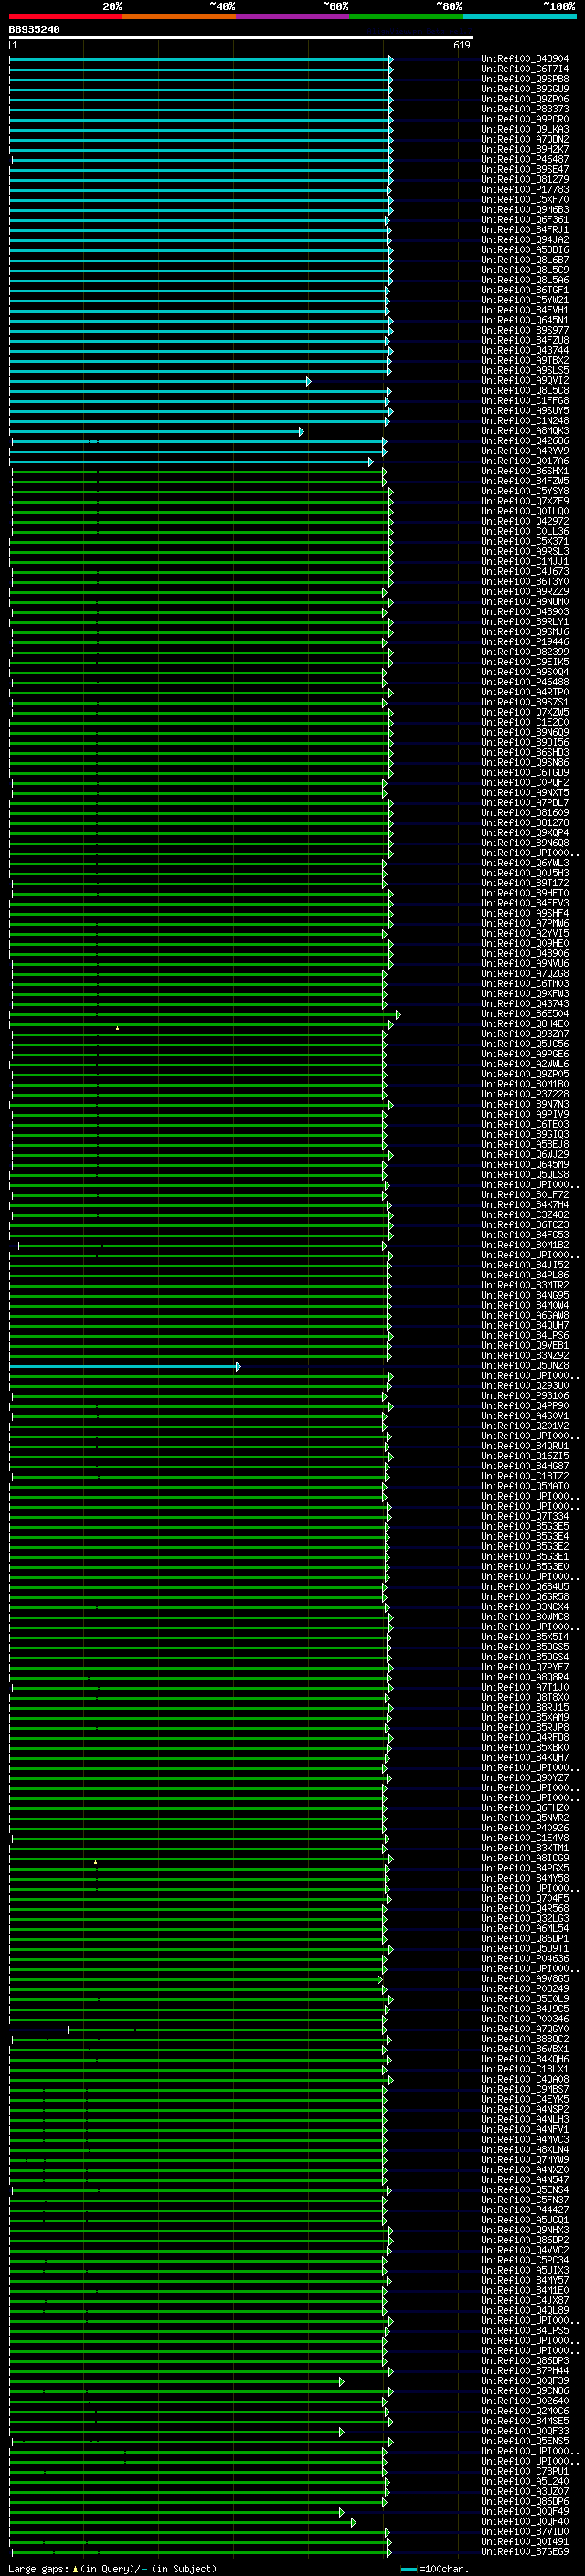Screen dimensions: 585x2576
Task: Open hit UniRef100_Q42686
Action: point(525,441)
